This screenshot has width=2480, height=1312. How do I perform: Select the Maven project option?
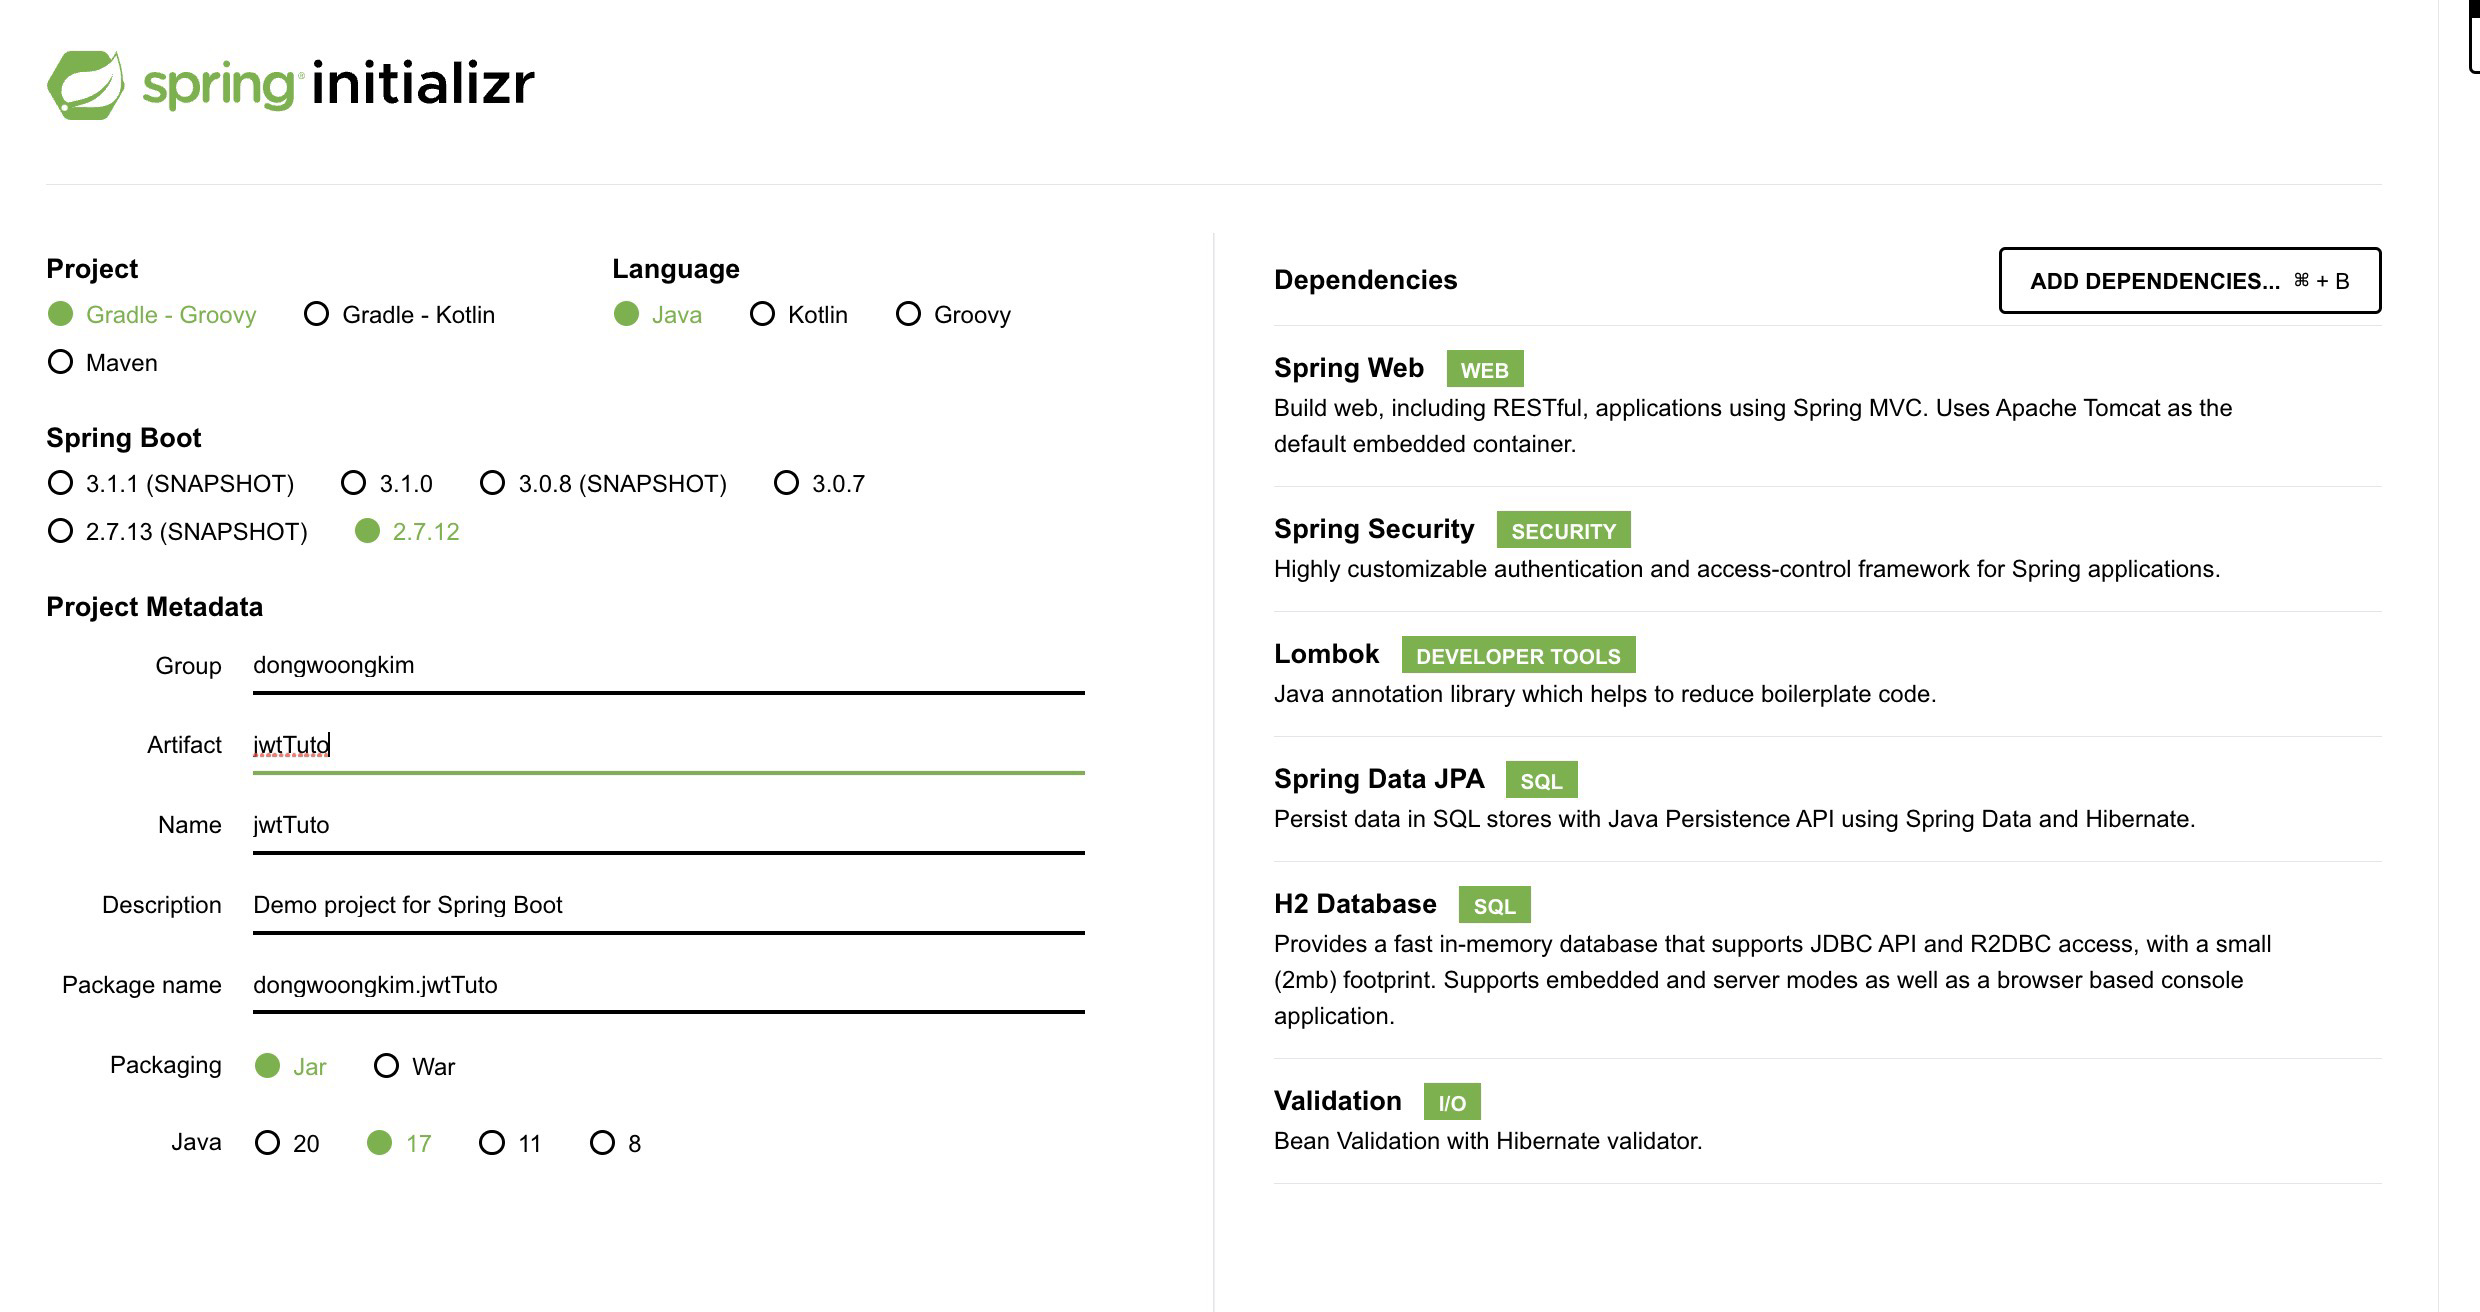click(102, 362)
